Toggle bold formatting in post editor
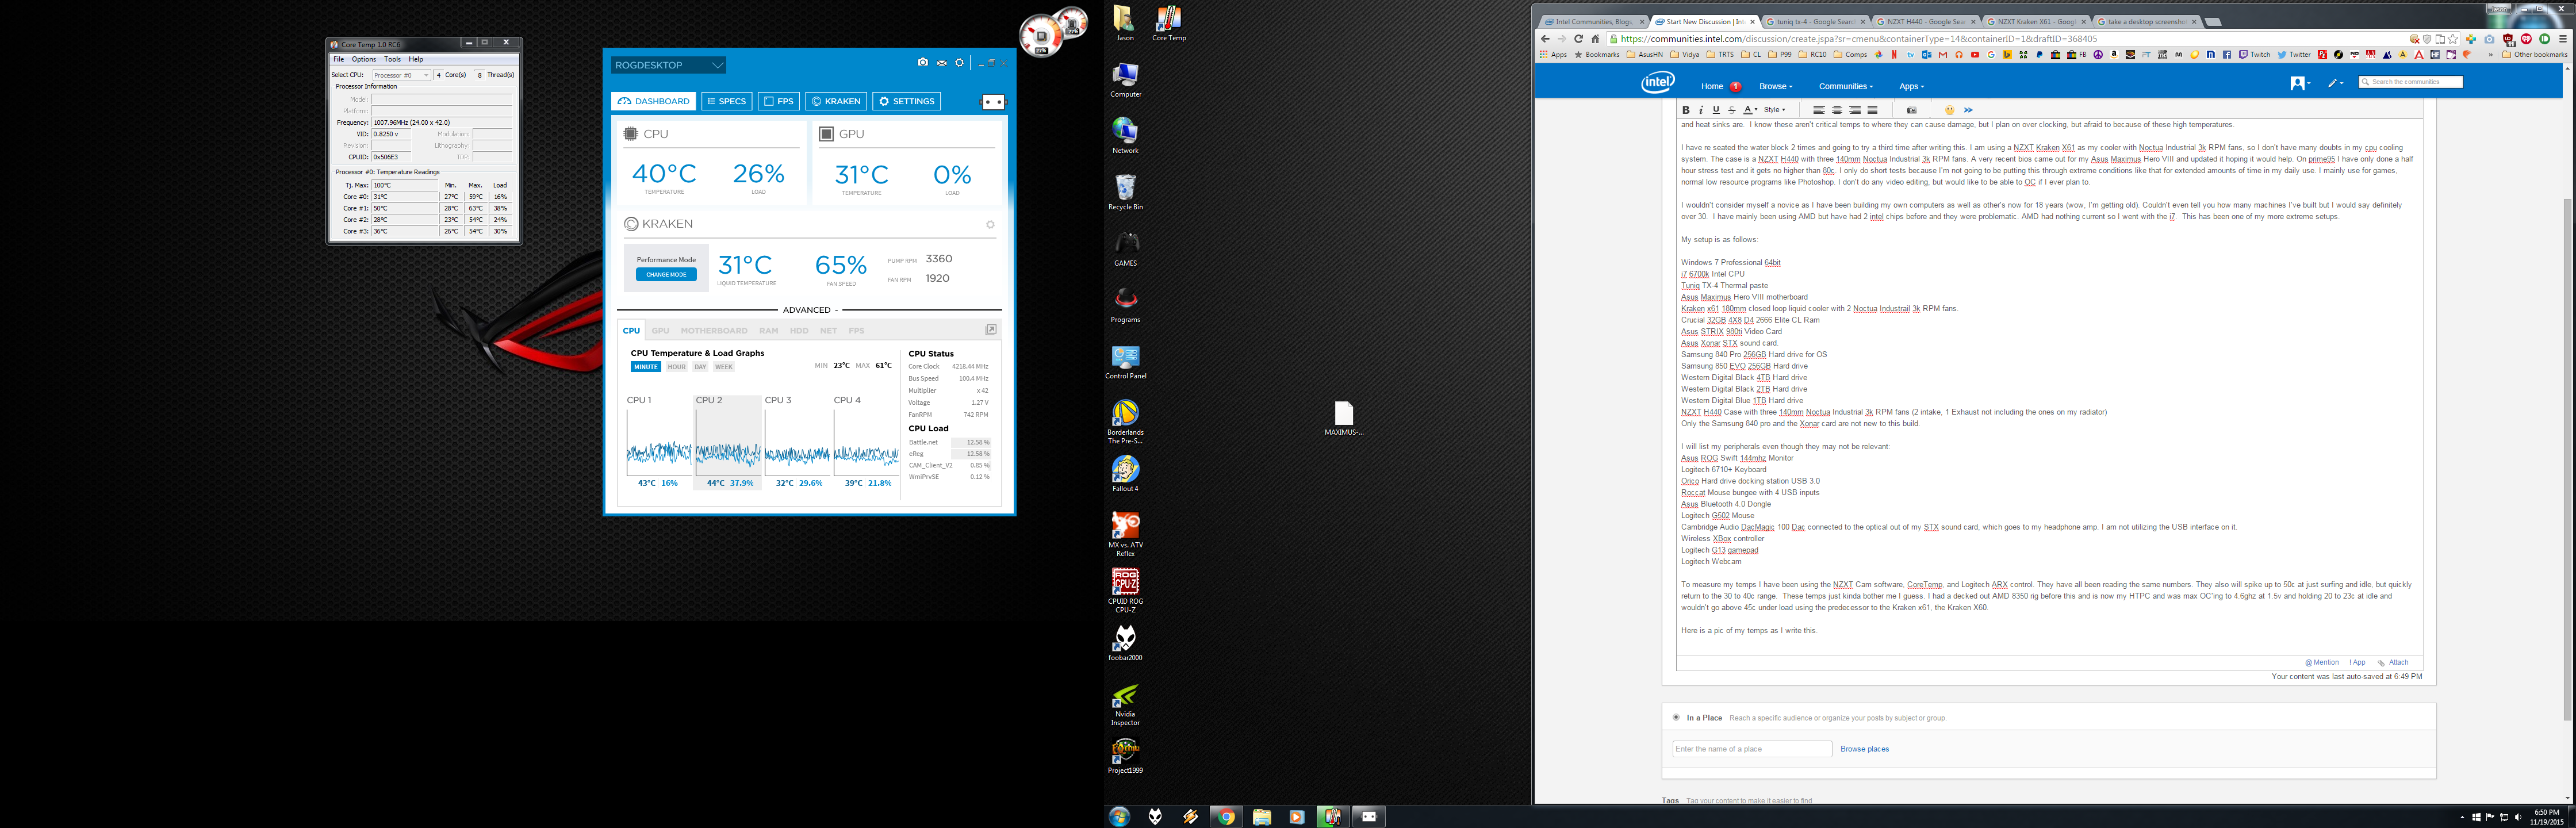Viewport: 2576px width, 828px height. (1686, 110)
